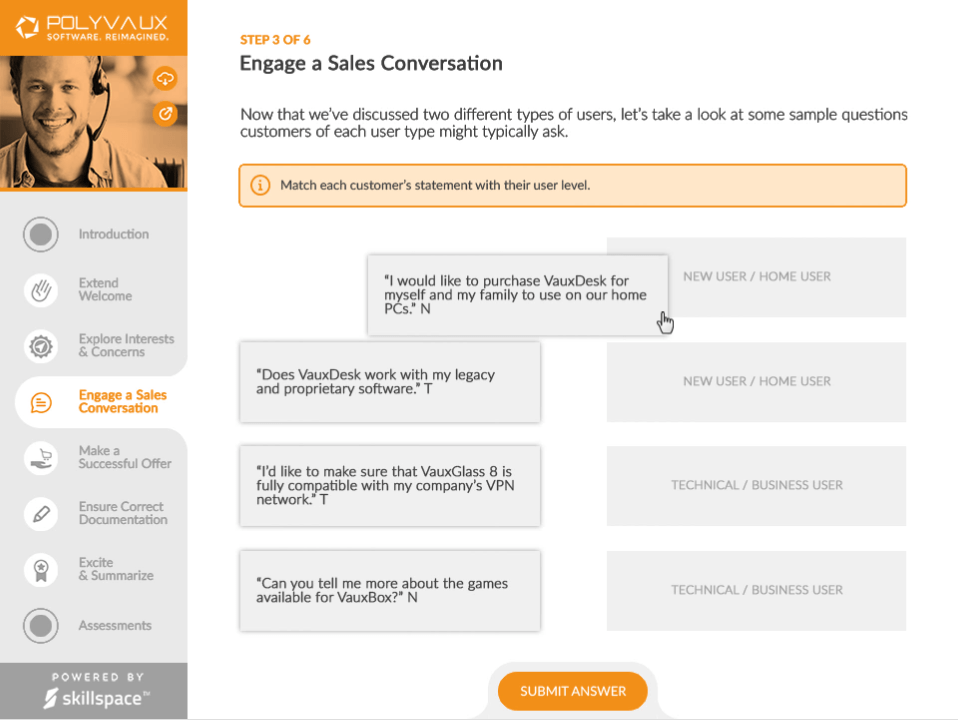Image resolution: width=958 pixels, height=720 pixels.
Task: Click the legacy and proprietary software statement
Action: pos(389,382)
